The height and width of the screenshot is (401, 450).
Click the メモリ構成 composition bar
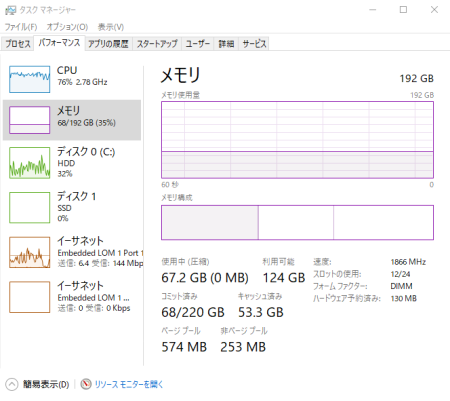pos(297,222)
